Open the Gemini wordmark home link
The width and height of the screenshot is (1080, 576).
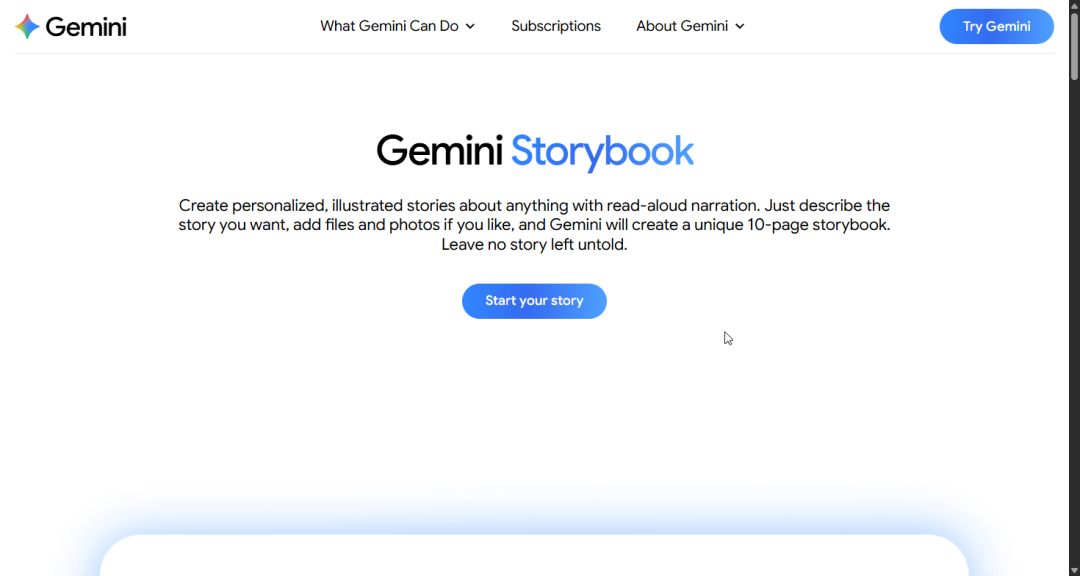pyautogui.click(x=86, y=27)
